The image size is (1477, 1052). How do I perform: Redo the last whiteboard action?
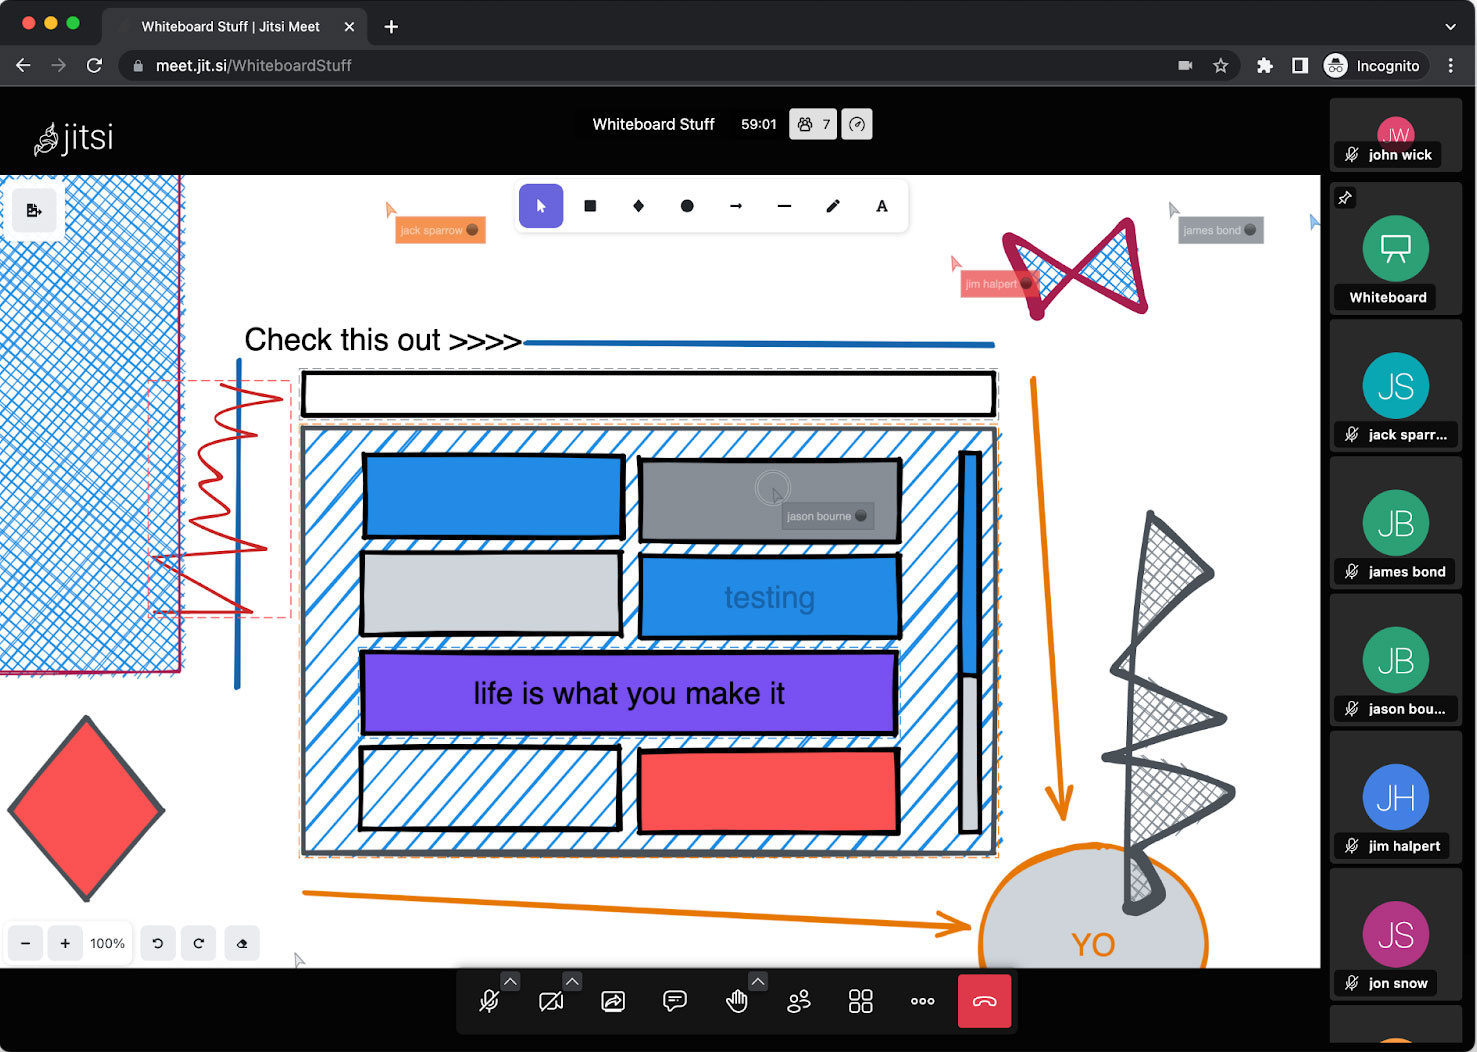coord(199,943)
